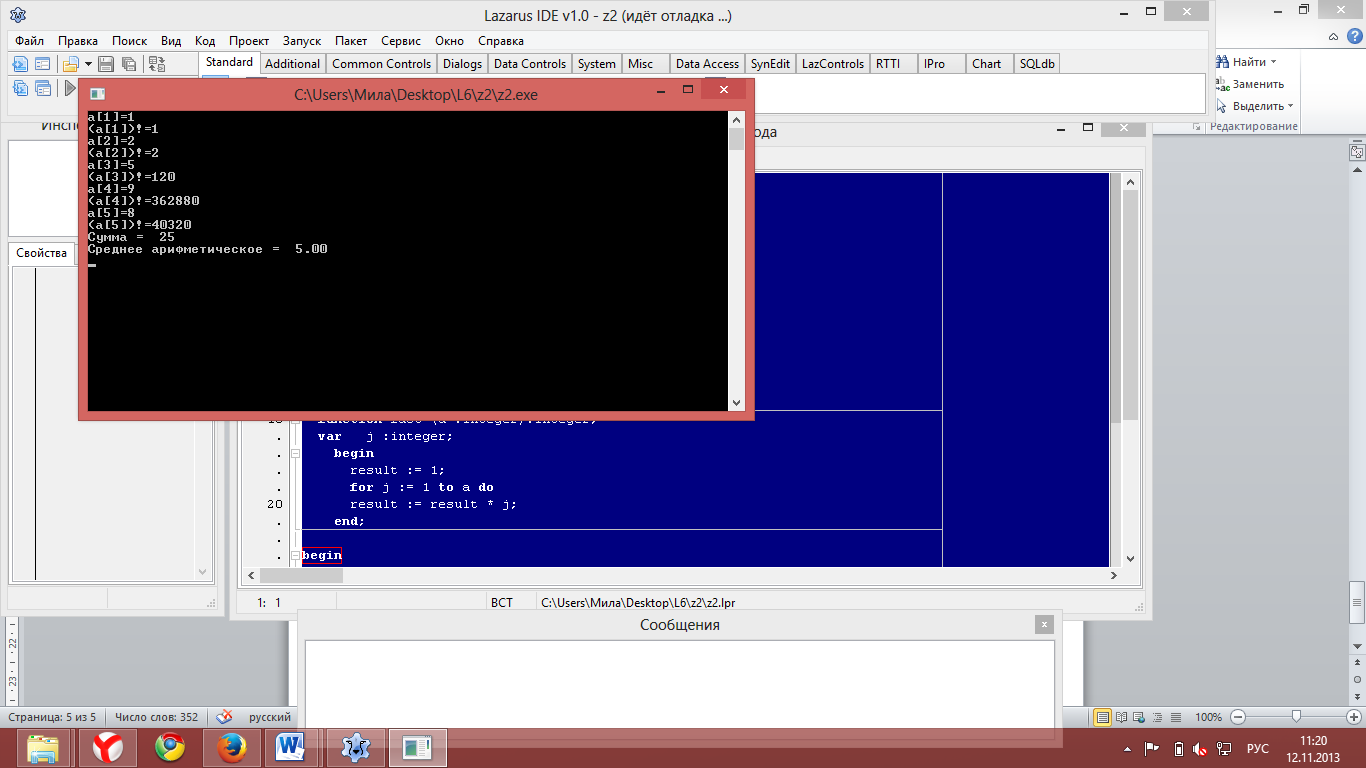Select Word Web Layout view icon

tap(1140, 717)
